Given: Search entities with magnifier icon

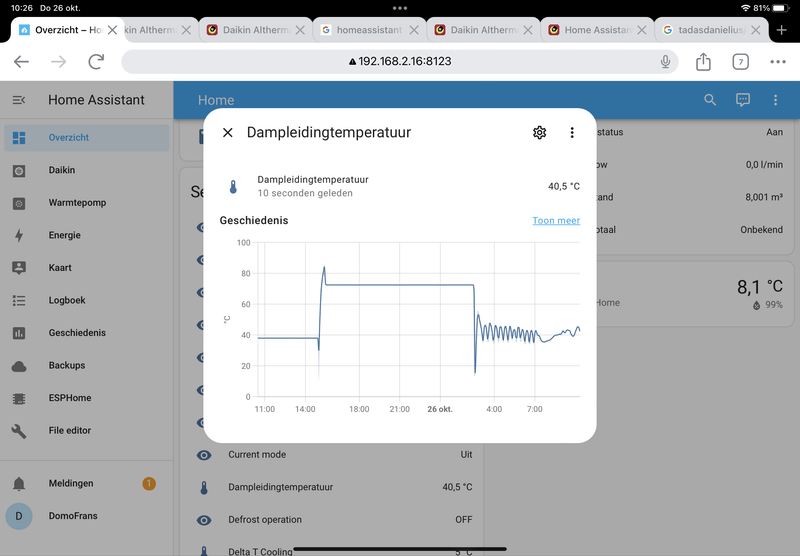Looking at the screenshot, I should coord(710,100).
